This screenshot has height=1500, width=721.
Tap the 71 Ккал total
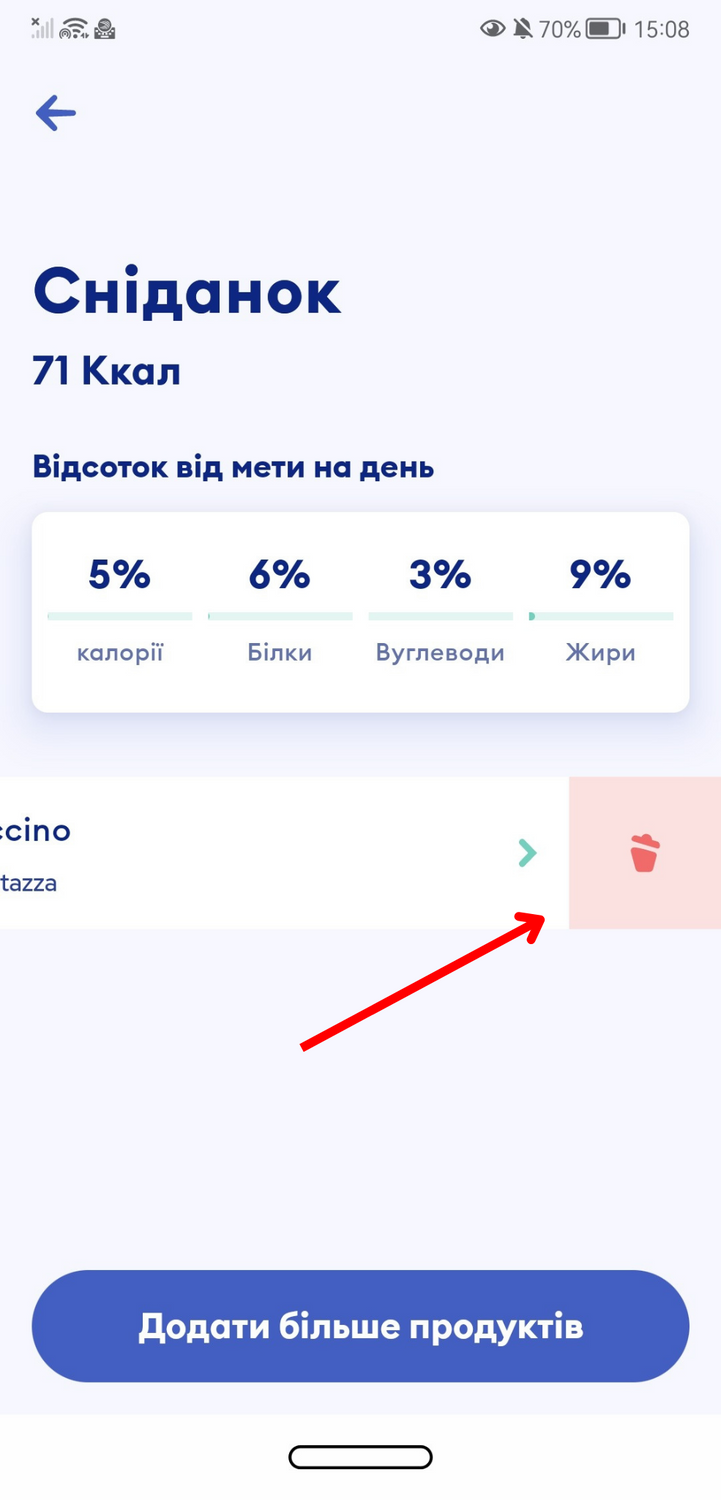107,372
